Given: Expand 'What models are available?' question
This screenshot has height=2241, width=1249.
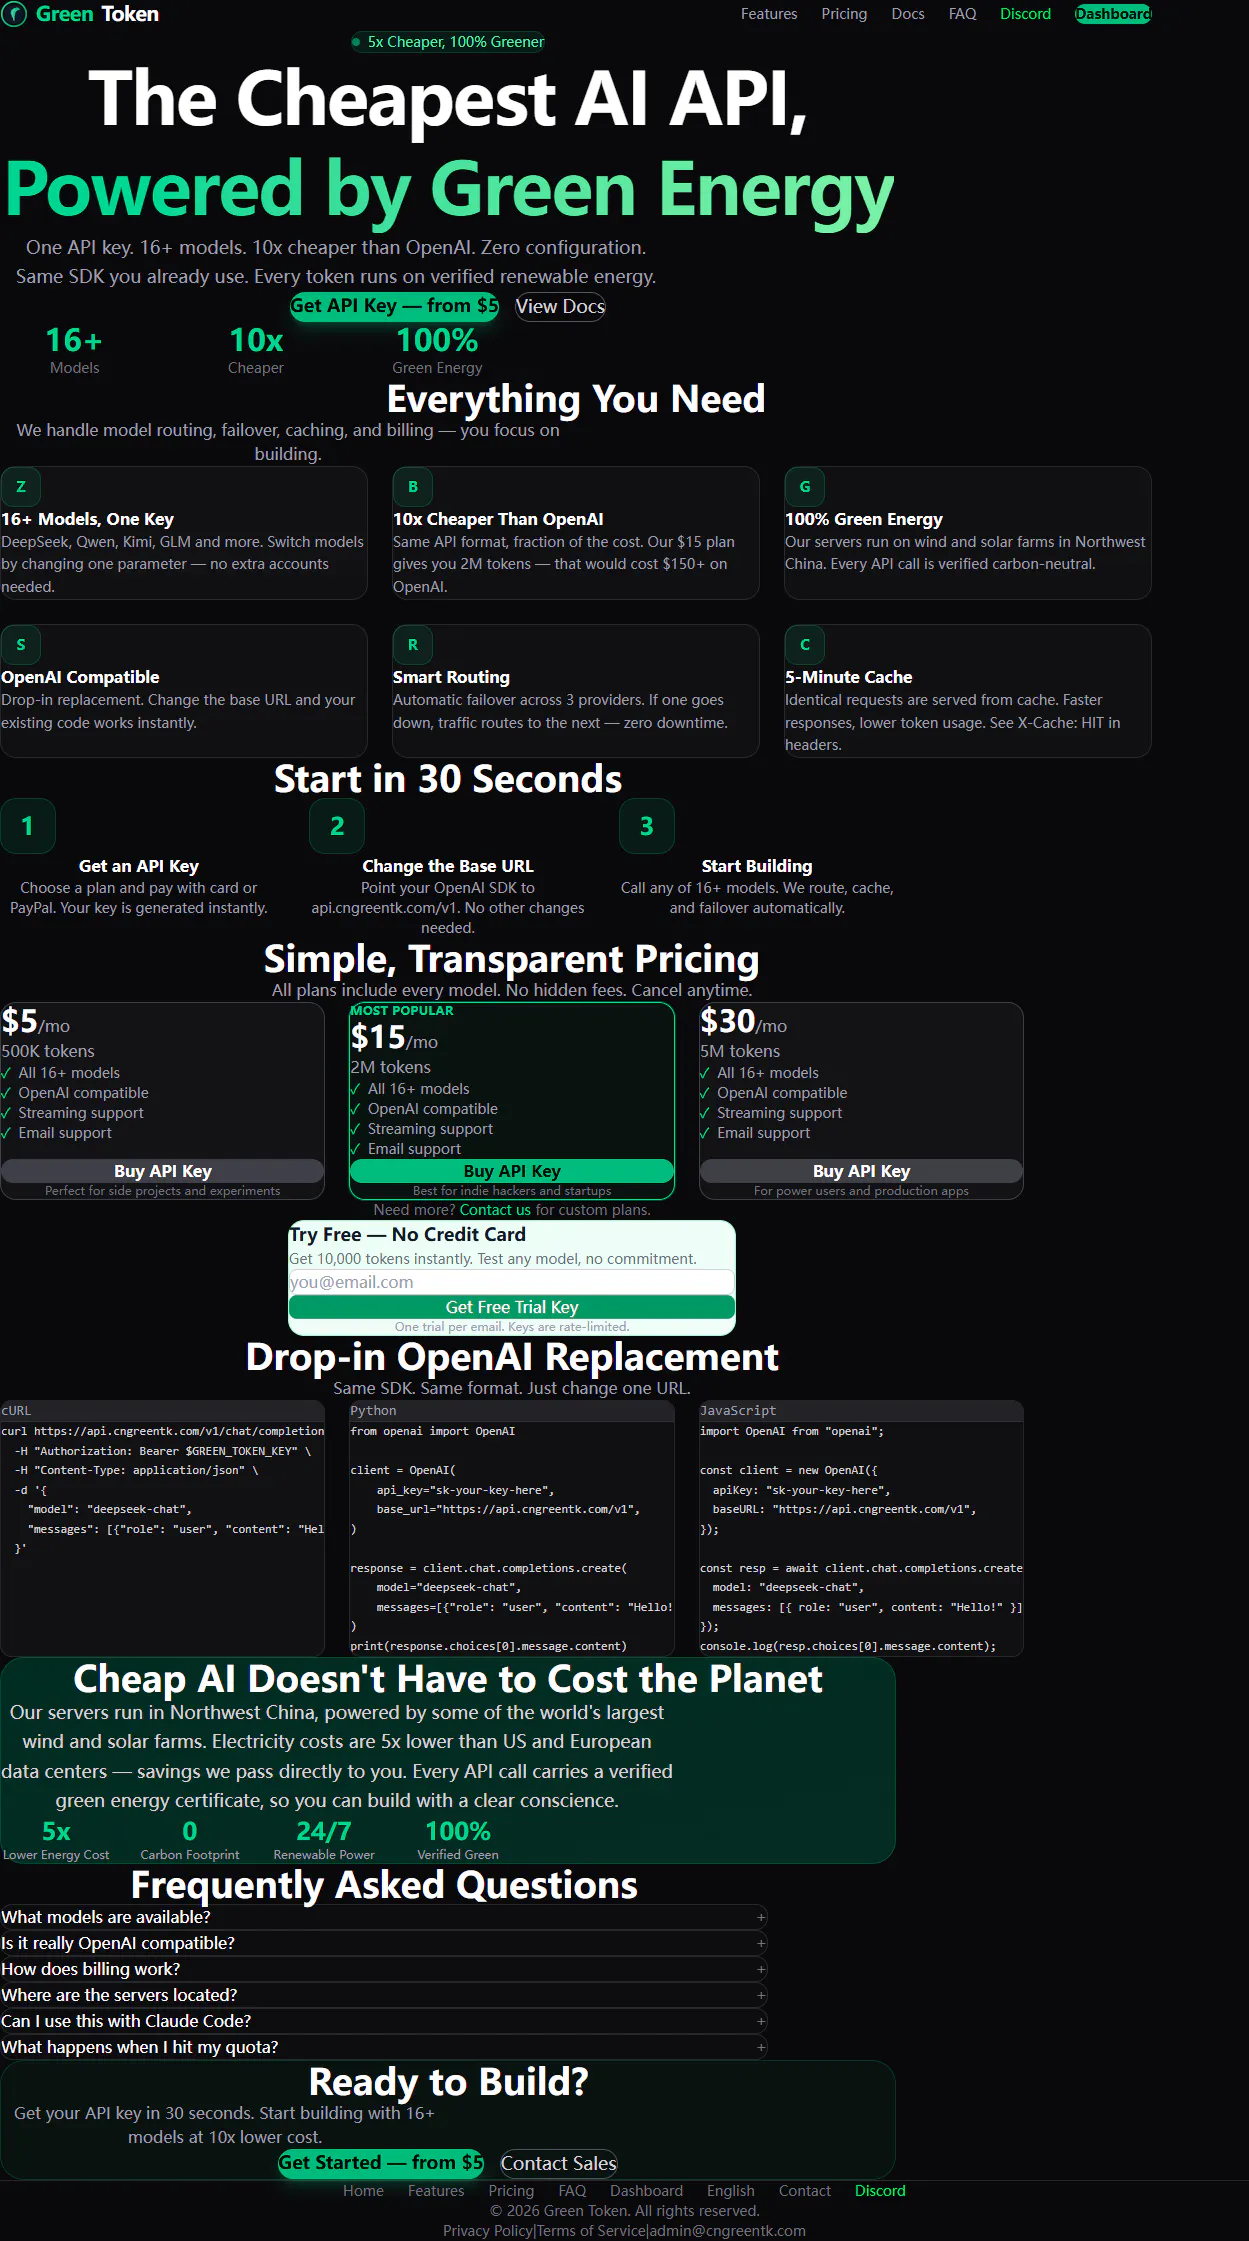Looking at the screenshot, I should tap(384, 1917).
